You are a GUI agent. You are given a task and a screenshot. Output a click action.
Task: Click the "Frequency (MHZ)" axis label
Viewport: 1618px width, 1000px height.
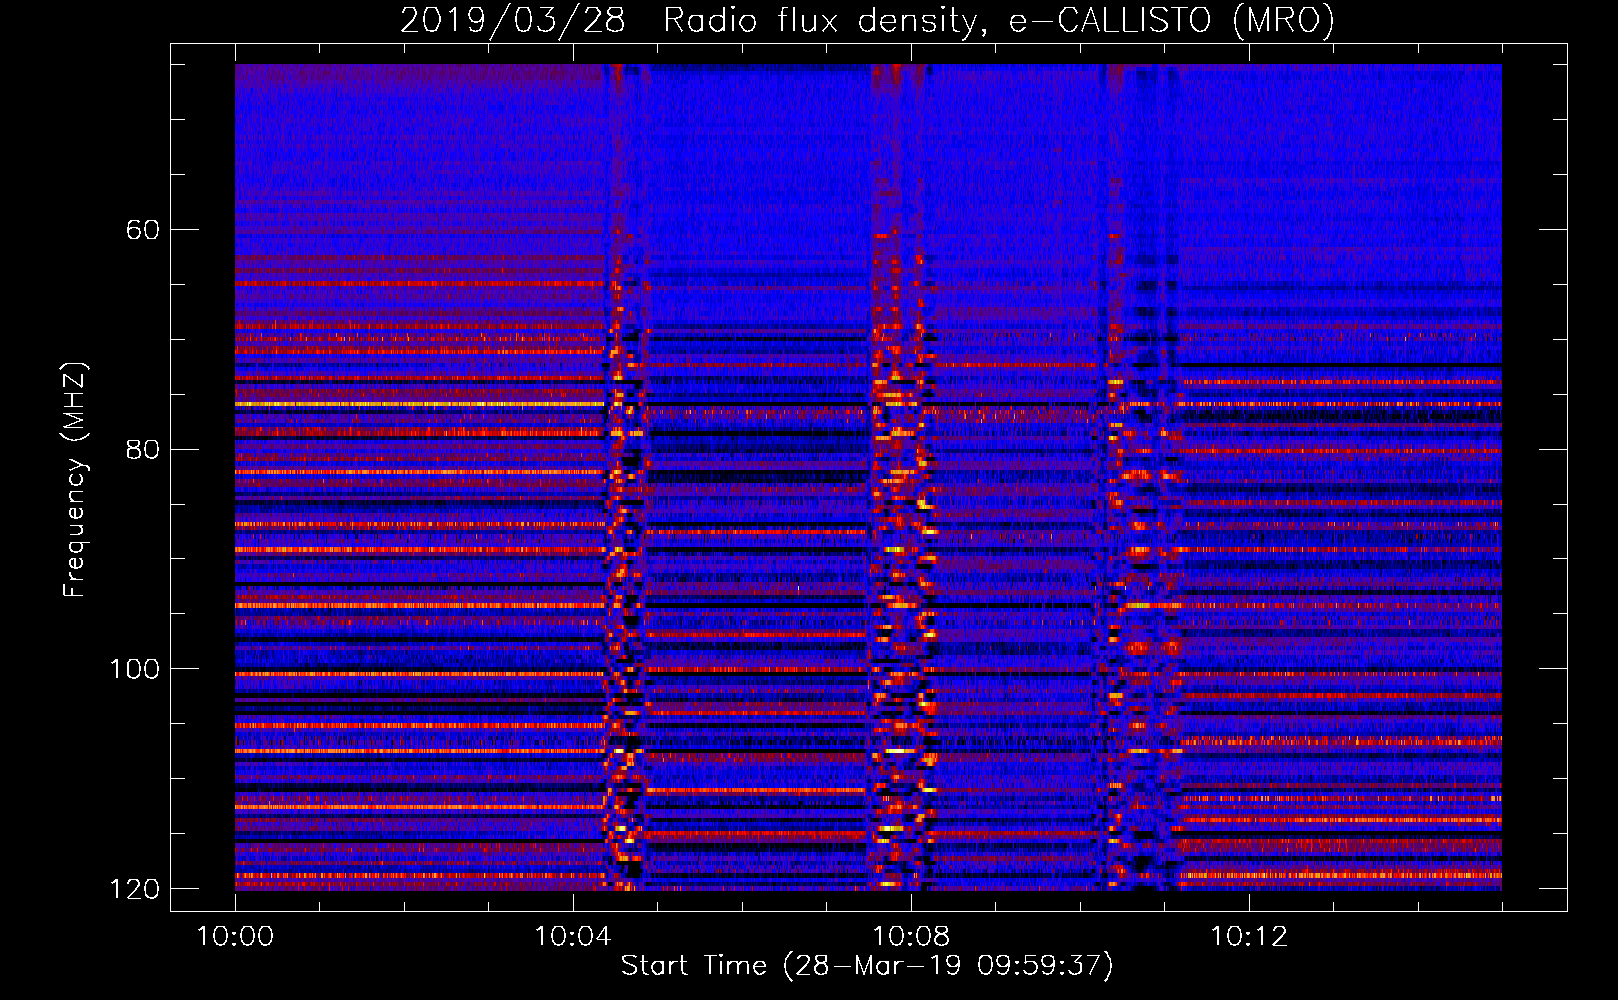coord(74,480)
